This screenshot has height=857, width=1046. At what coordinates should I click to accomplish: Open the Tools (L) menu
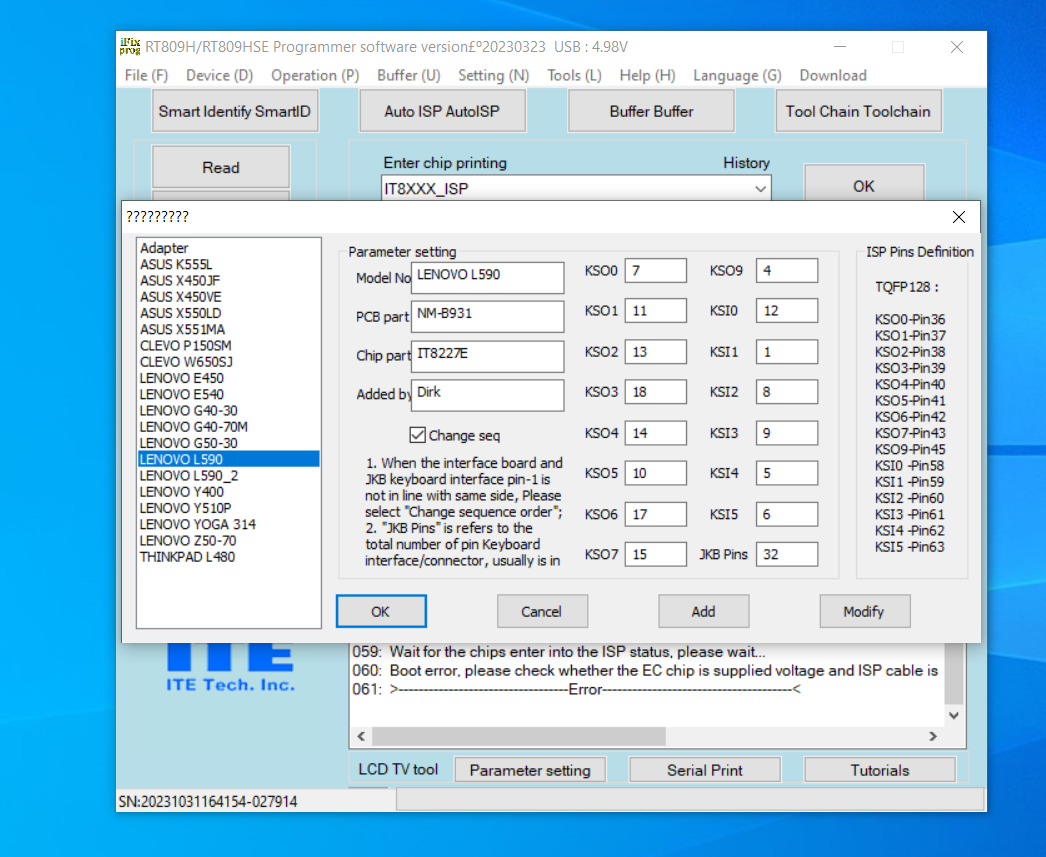574,75
